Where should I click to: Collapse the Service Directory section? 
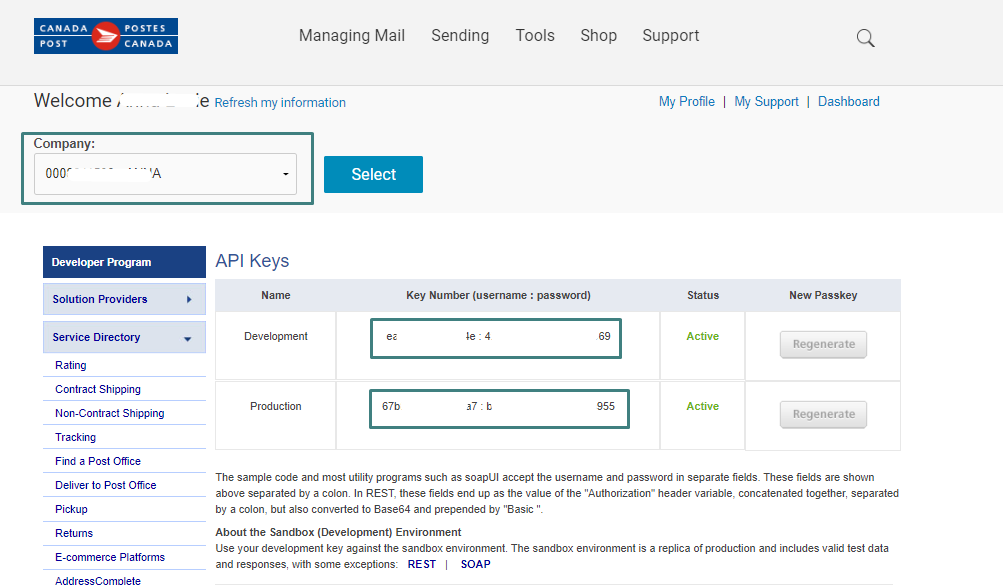187,339
